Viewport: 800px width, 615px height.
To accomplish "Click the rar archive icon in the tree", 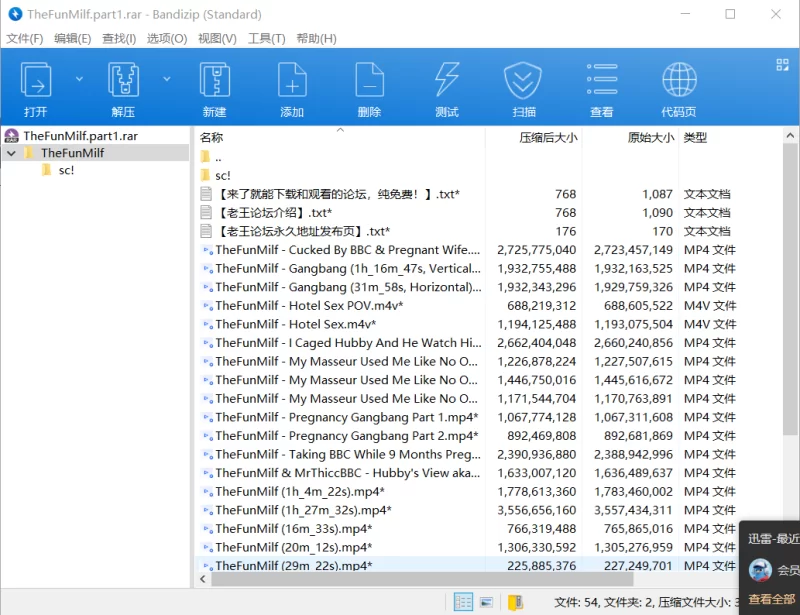I will 11,136.
